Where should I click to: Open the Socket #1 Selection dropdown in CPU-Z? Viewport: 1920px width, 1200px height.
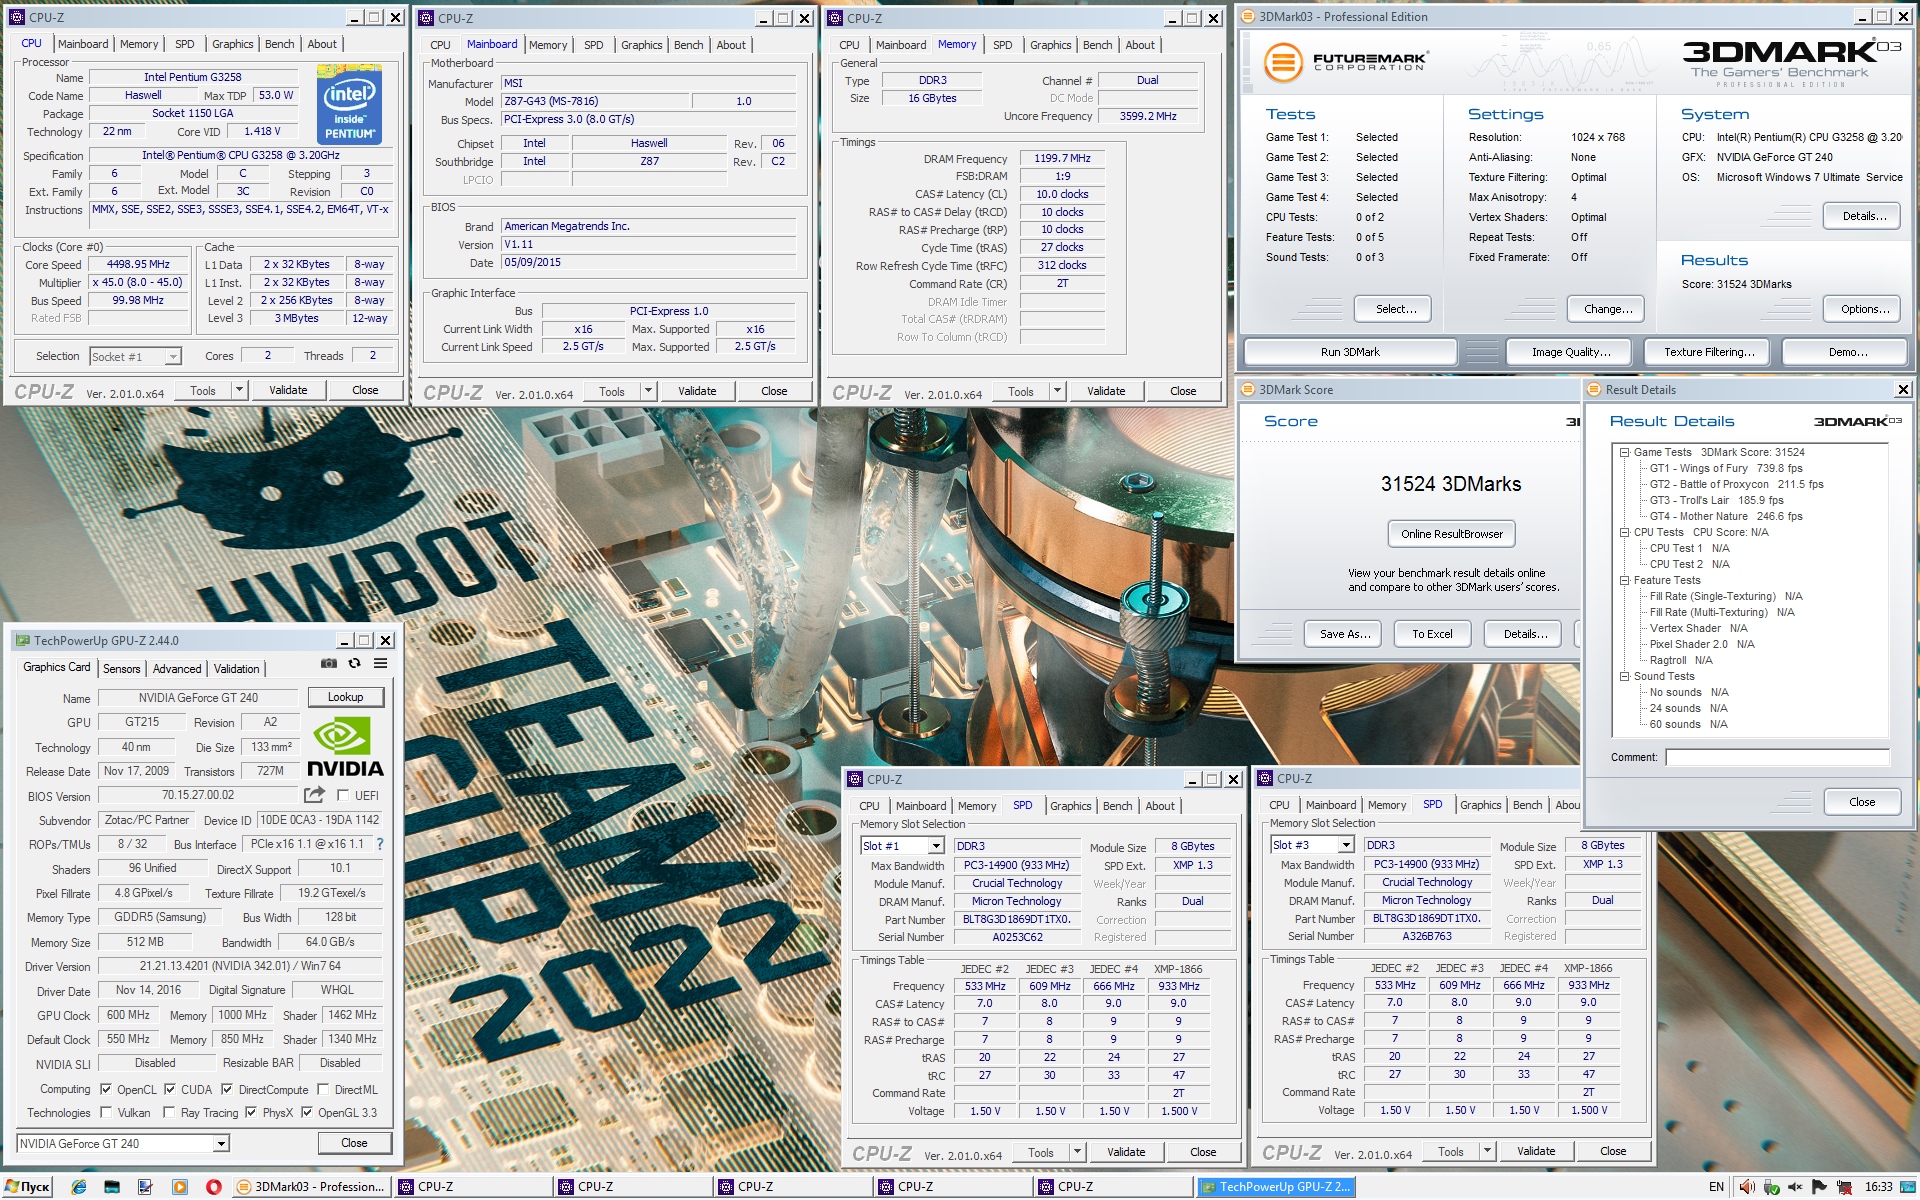pos(135,356)
